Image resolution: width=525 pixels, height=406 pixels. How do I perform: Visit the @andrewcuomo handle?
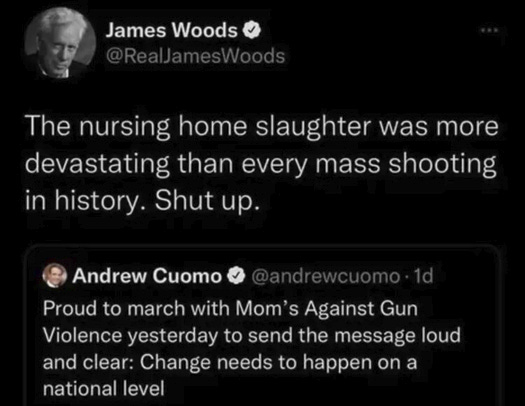tap(325, 276)
